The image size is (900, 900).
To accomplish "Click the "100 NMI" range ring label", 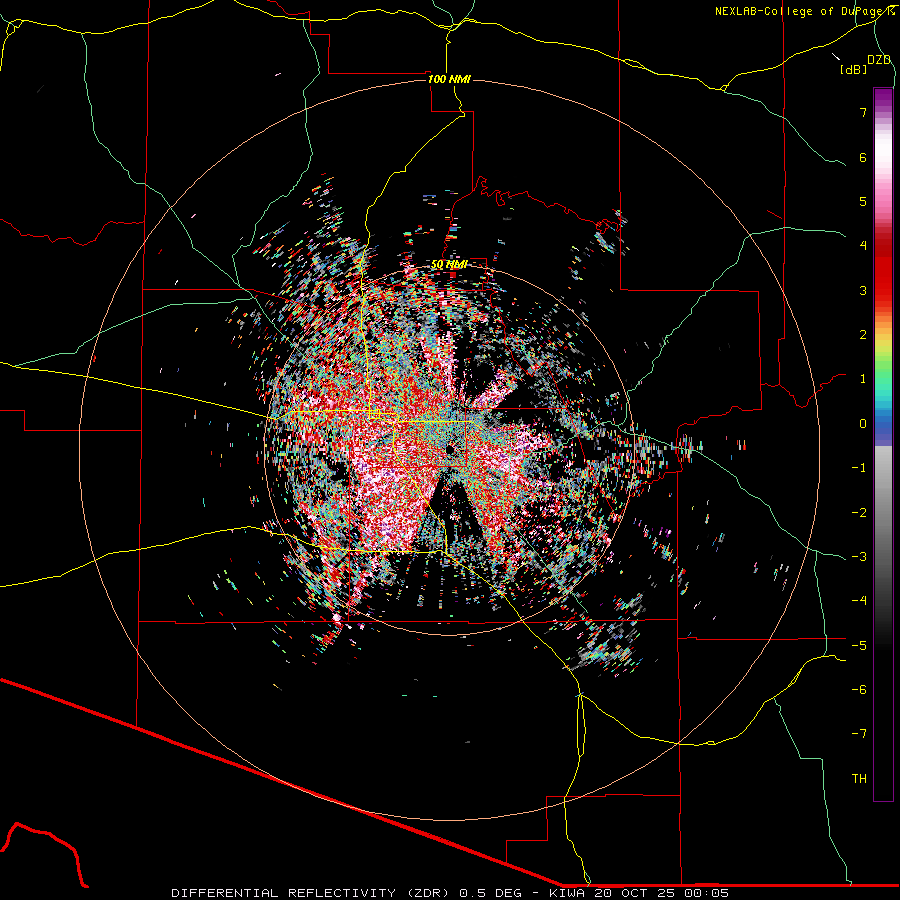I will point(449,79).
